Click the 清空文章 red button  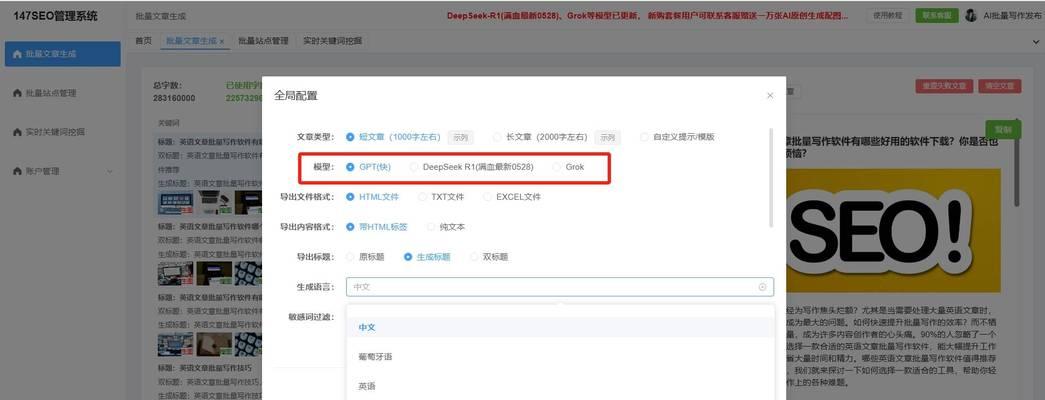[1000, 86]
